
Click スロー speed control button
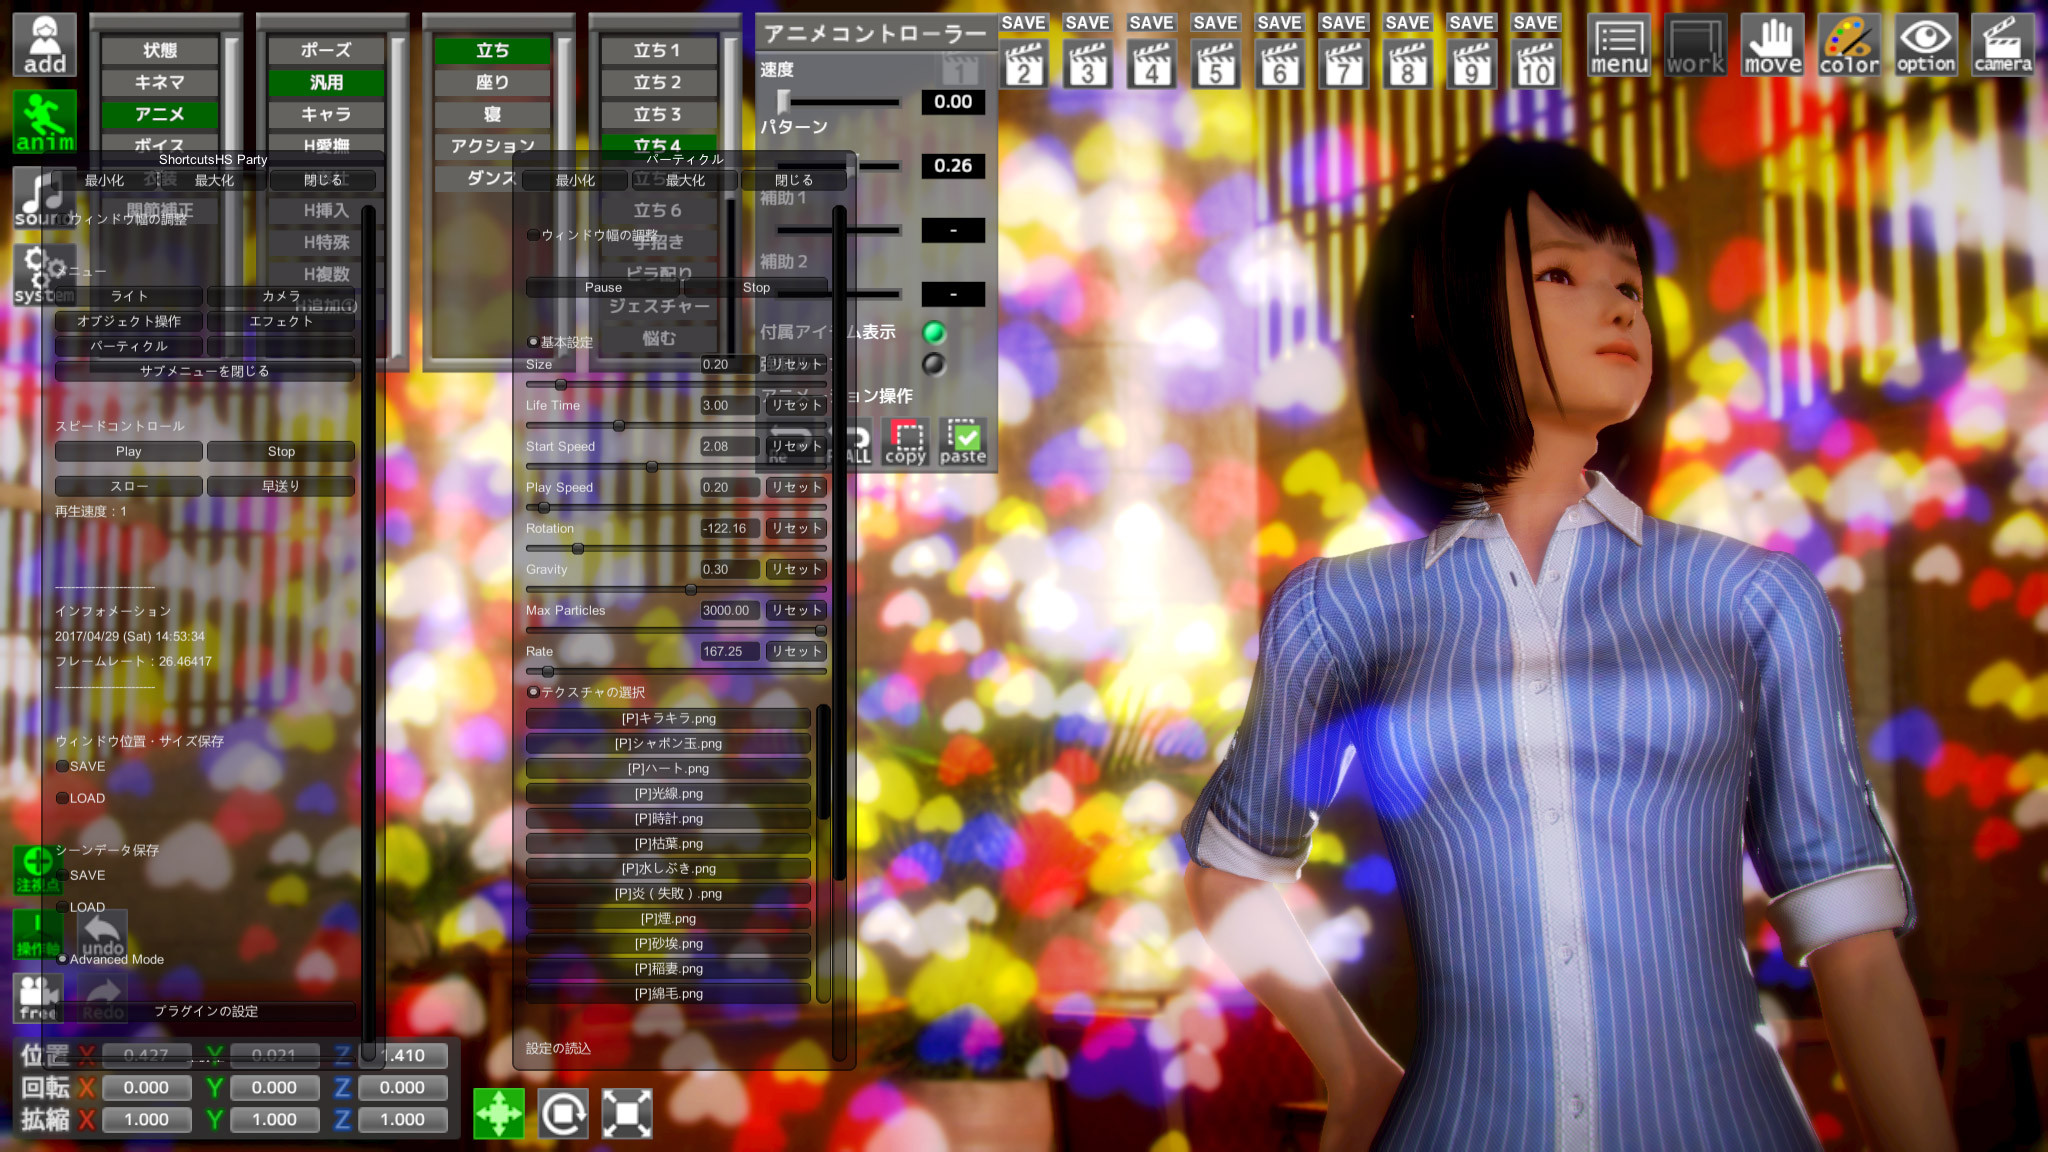(129, 486)
